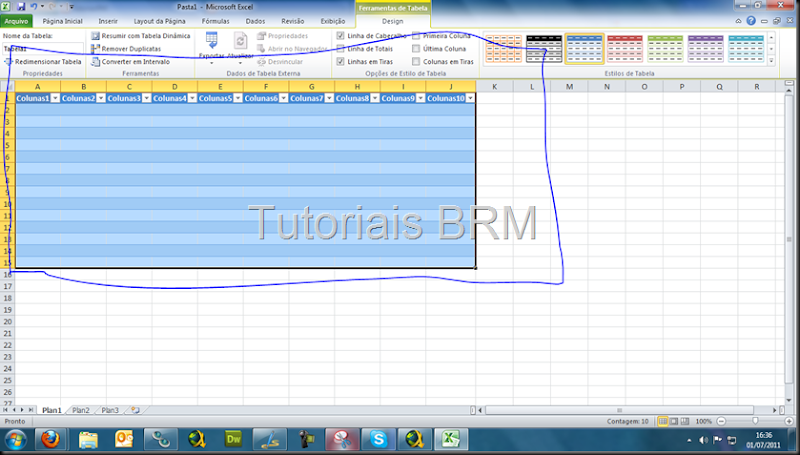Click the Undo icon in quick access toolbar
Image resolution: width=800 pixels, height=455 pixels.
[34, 7]
